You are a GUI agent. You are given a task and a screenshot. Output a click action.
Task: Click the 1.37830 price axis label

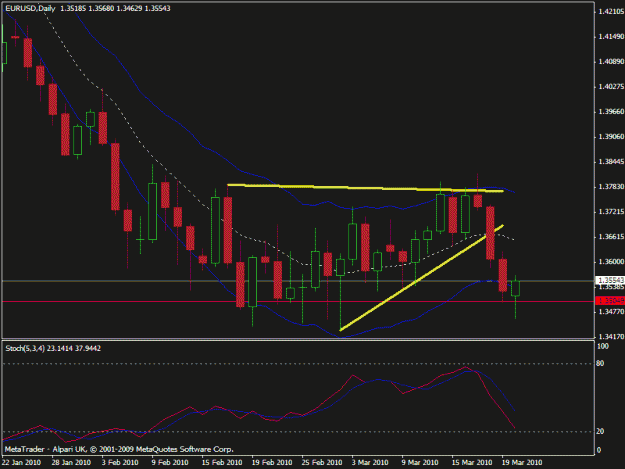pyautogui.click(x=611, y=187)
